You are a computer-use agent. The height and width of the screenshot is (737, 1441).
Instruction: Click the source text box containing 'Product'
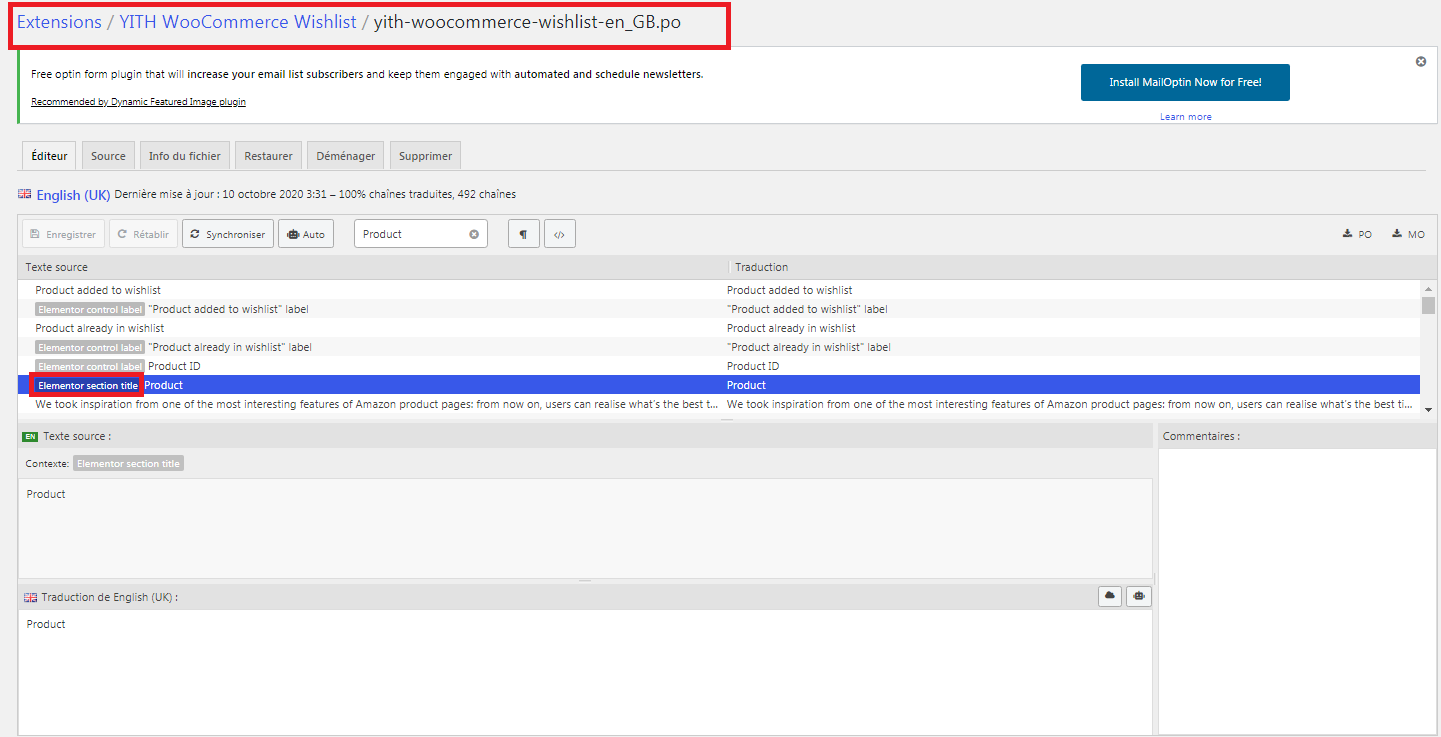[585, 528]
